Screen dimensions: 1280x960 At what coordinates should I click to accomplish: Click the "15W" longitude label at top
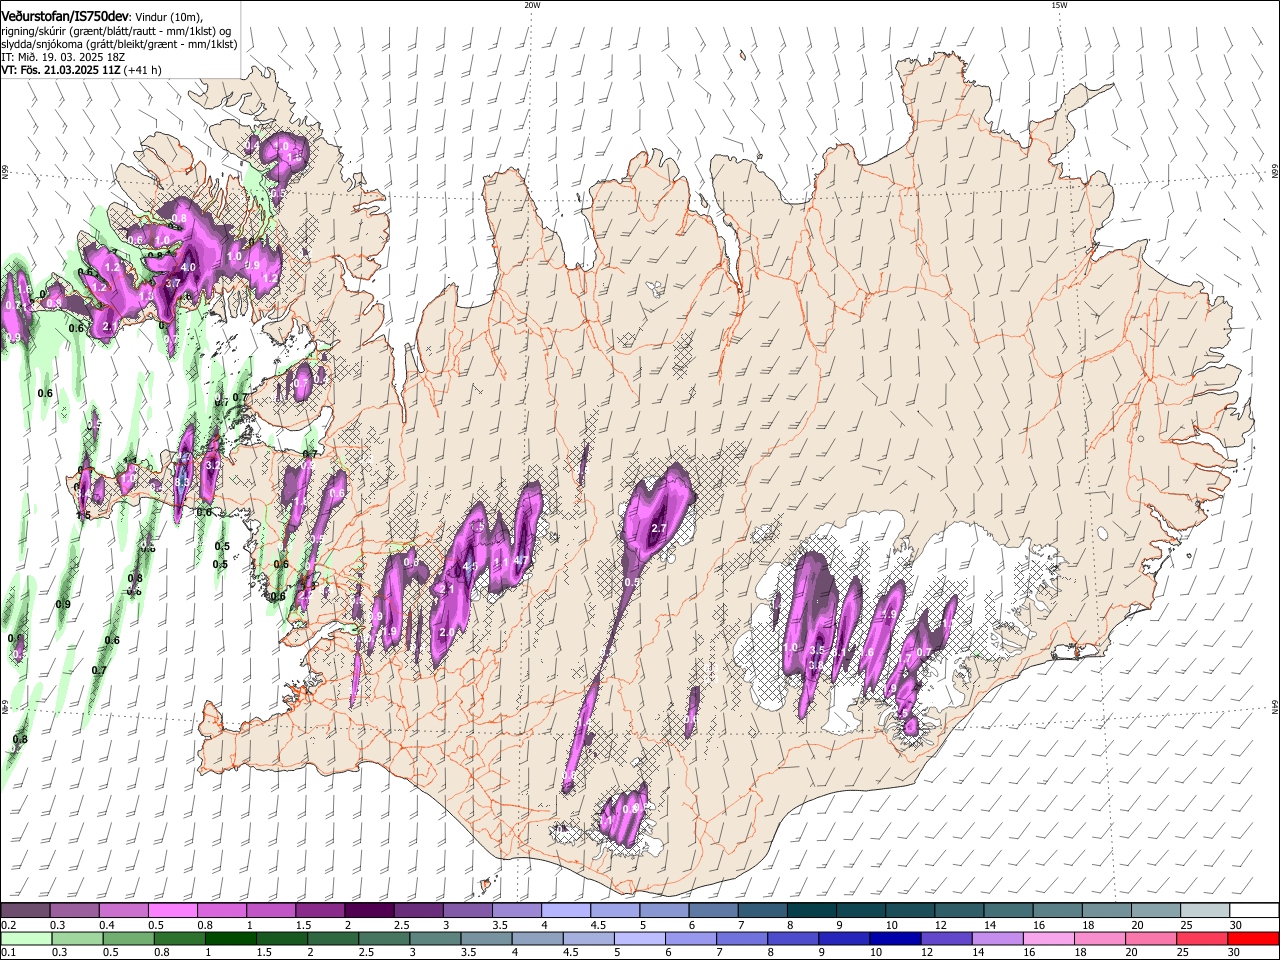pos(1059,5)
